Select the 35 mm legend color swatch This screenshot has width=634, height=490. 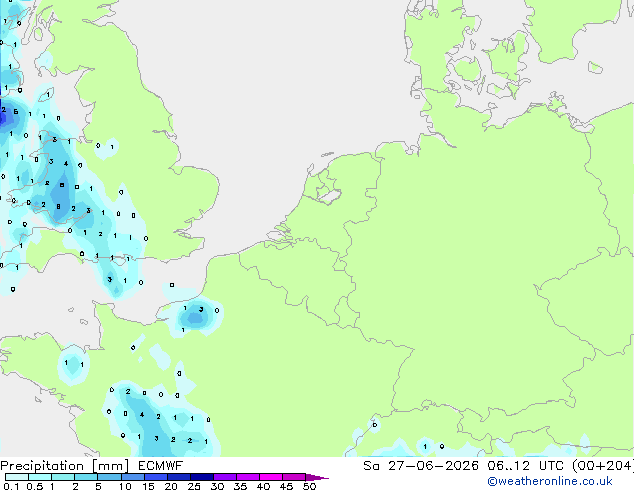click(247, 477)
